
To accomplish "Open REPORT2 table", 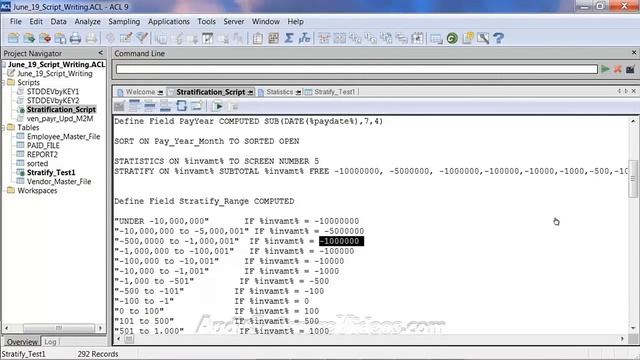I will (42, 154).
